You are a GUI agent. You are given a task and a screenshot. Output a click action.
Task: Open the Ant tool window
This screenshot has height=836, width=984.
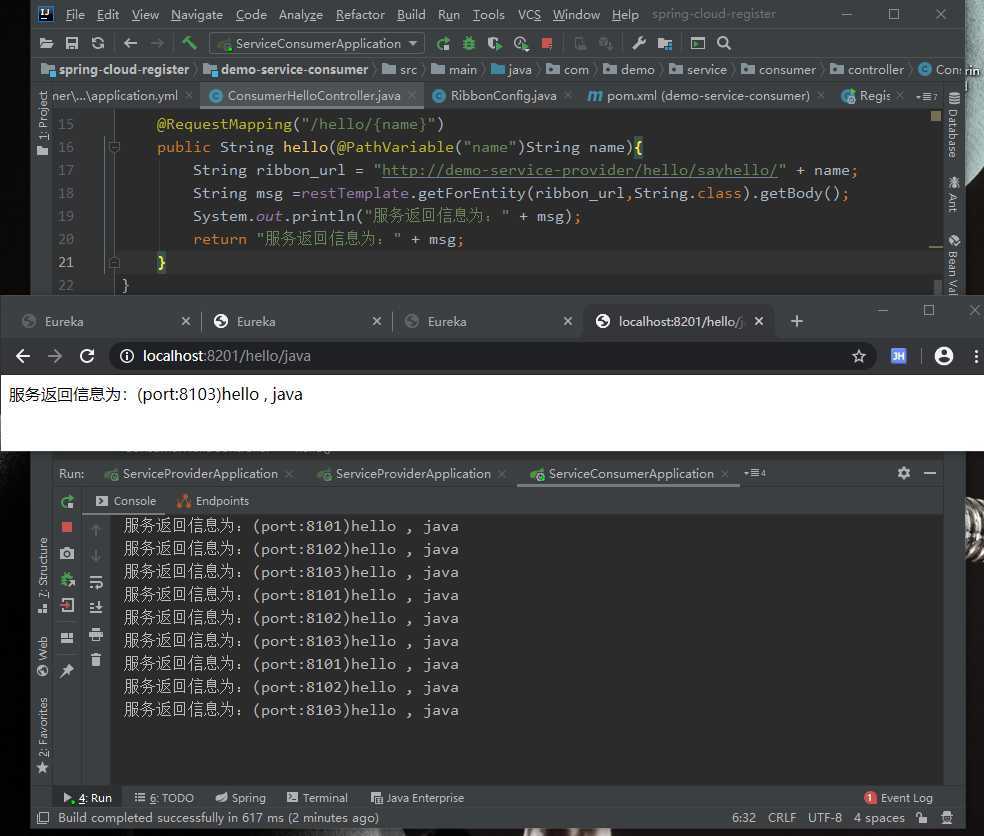point(953,195)
